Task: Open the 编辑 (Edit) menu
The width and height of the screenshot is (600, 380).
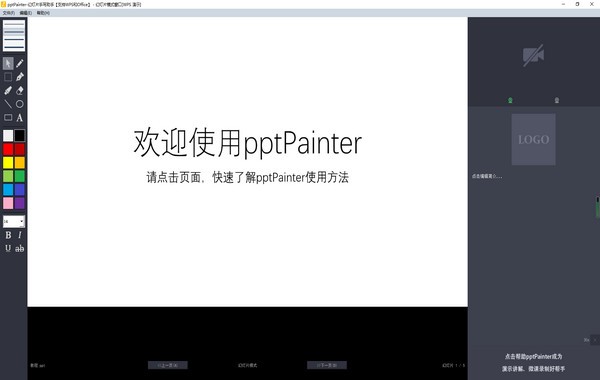Action: click(26, 13)
